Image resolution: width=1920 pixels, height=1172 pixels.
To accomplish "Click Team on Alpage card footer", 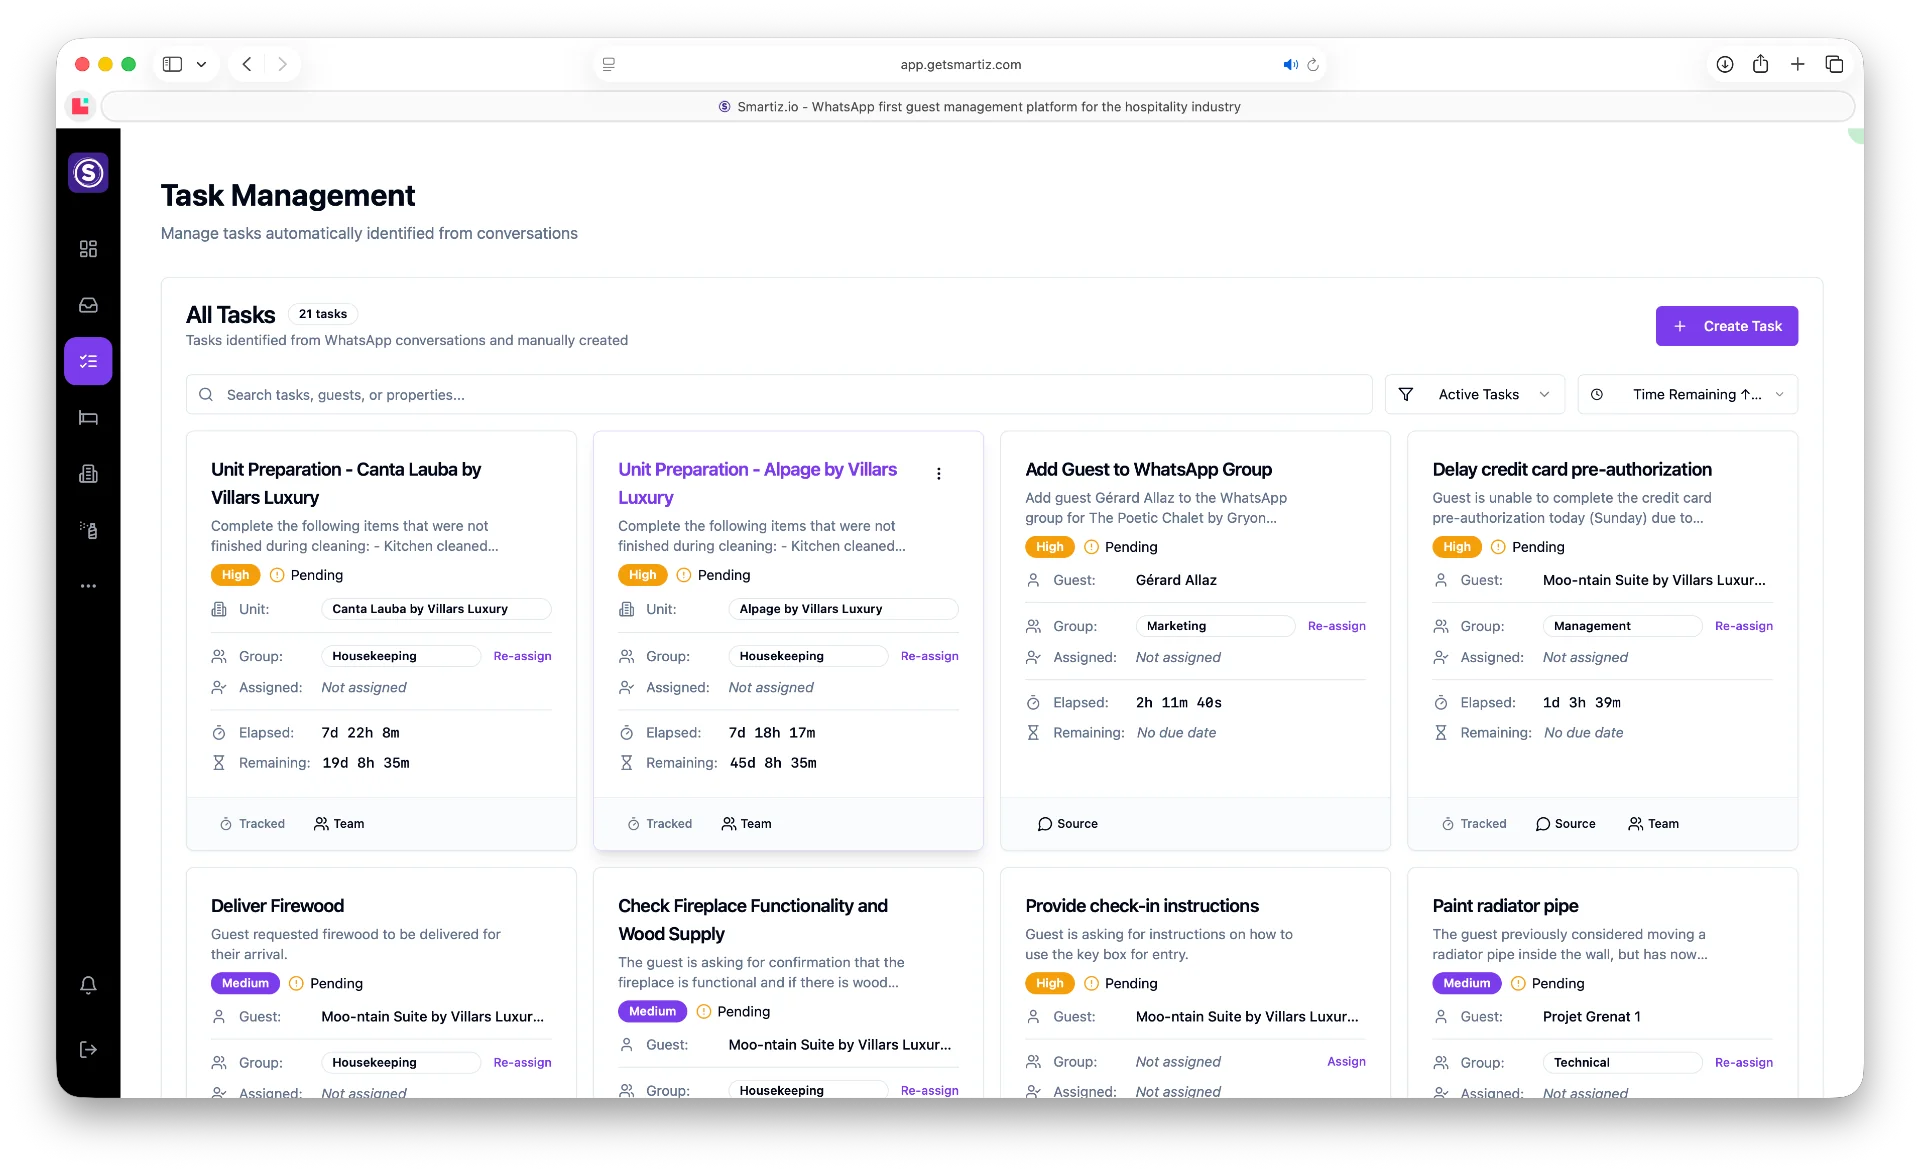I will [746, 824].
